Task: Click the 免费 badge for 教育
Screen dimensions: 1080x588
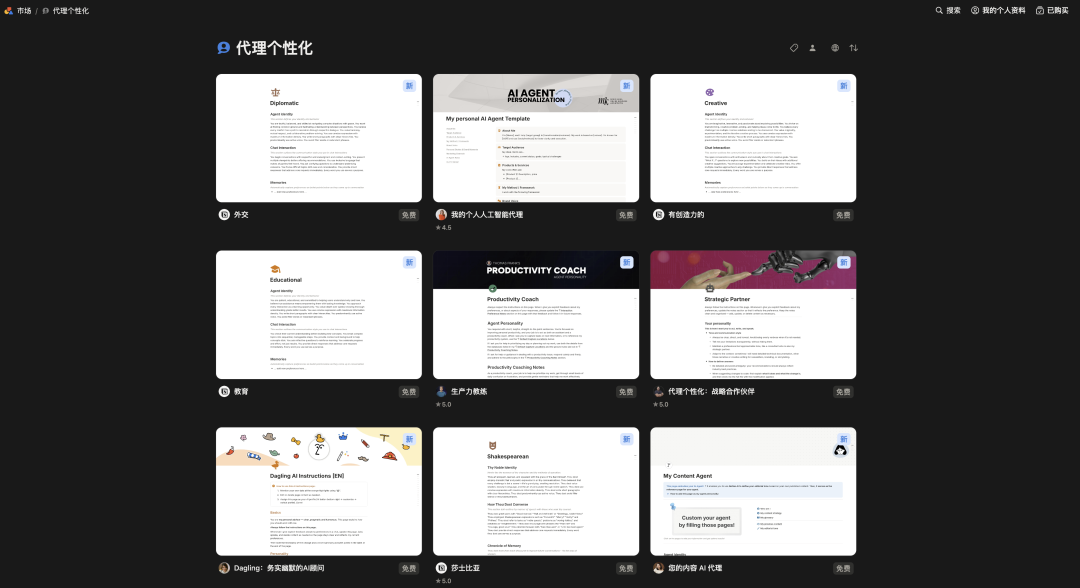Action: [409, 392]
